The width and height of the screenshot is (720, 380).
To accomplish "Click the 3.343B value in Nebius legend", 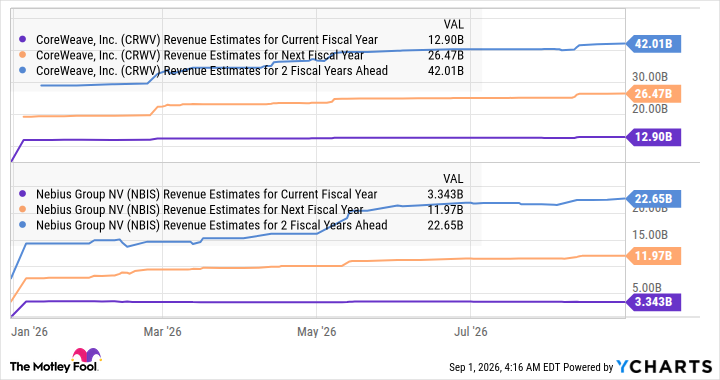I will point(445,194).
